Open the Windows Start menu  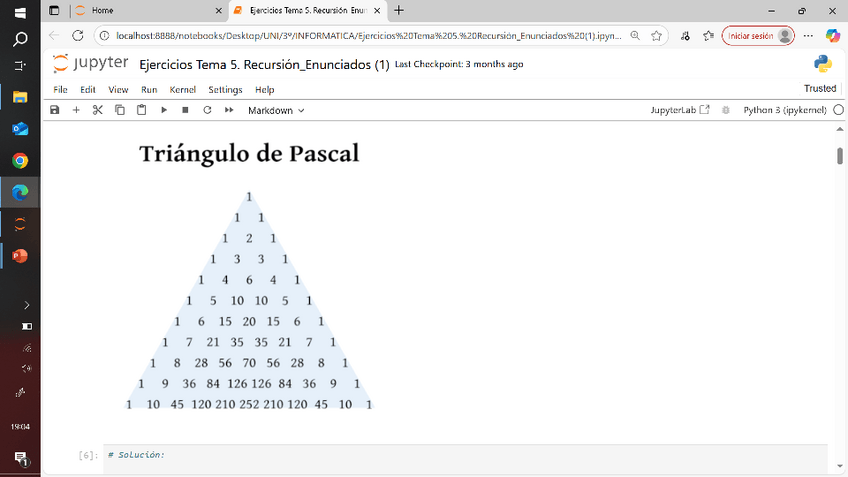pos(20,12)
